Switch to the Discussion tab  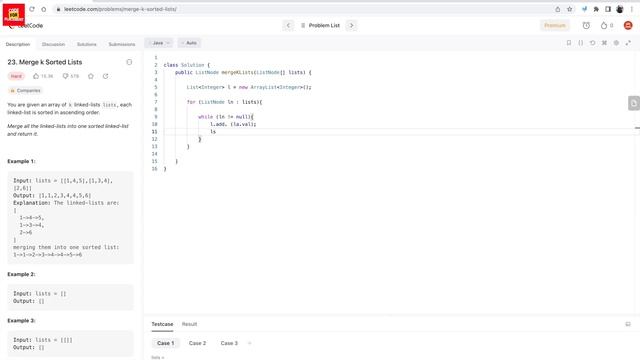tap(53, 44)
